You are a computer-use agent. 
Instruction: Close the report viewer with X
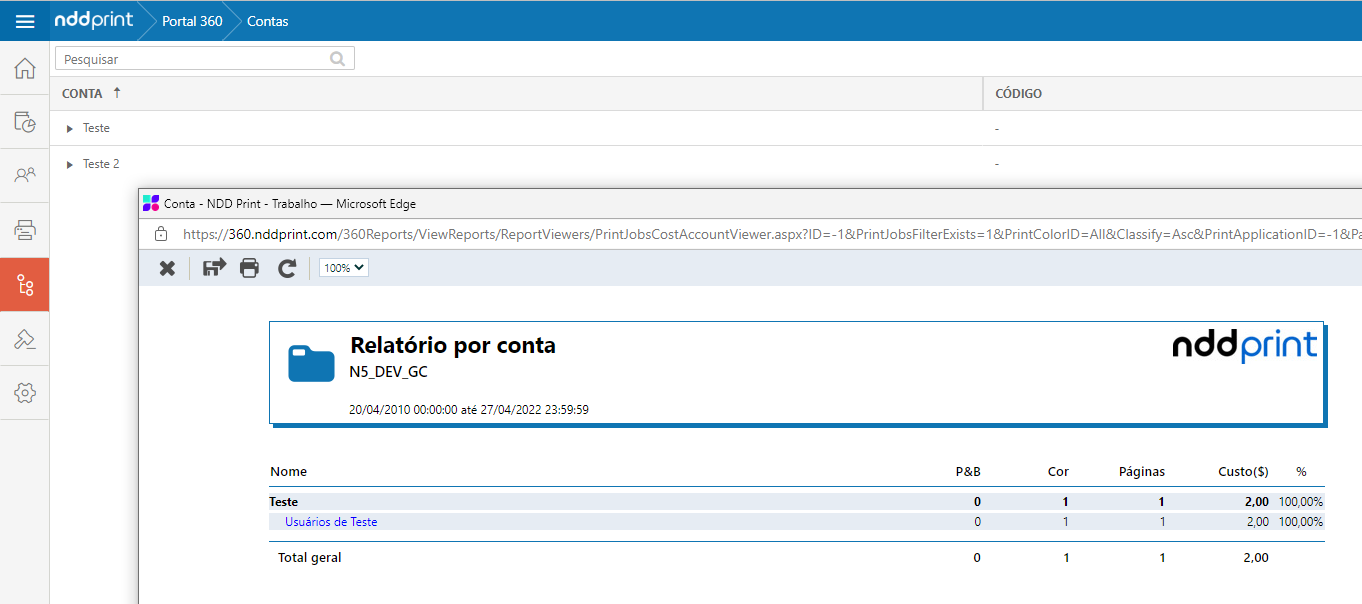point(168,268)
